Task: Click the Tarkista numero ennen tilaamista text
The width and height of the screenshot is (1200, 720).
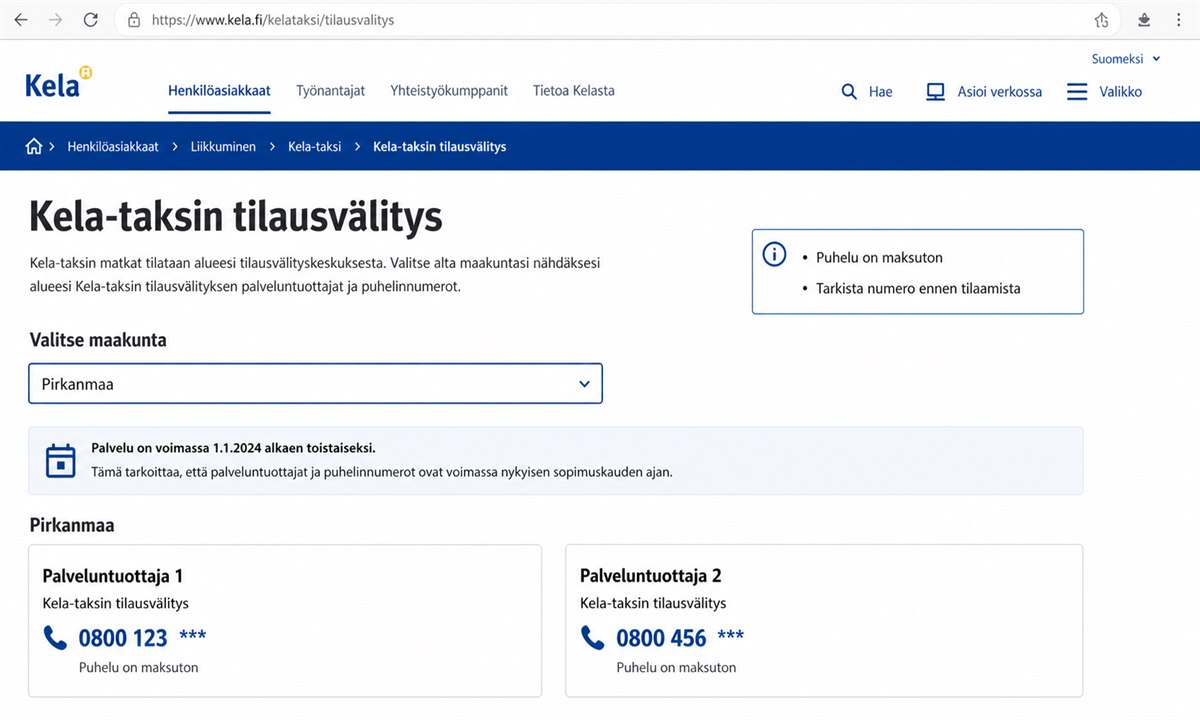Action: [x=919, y=288]
